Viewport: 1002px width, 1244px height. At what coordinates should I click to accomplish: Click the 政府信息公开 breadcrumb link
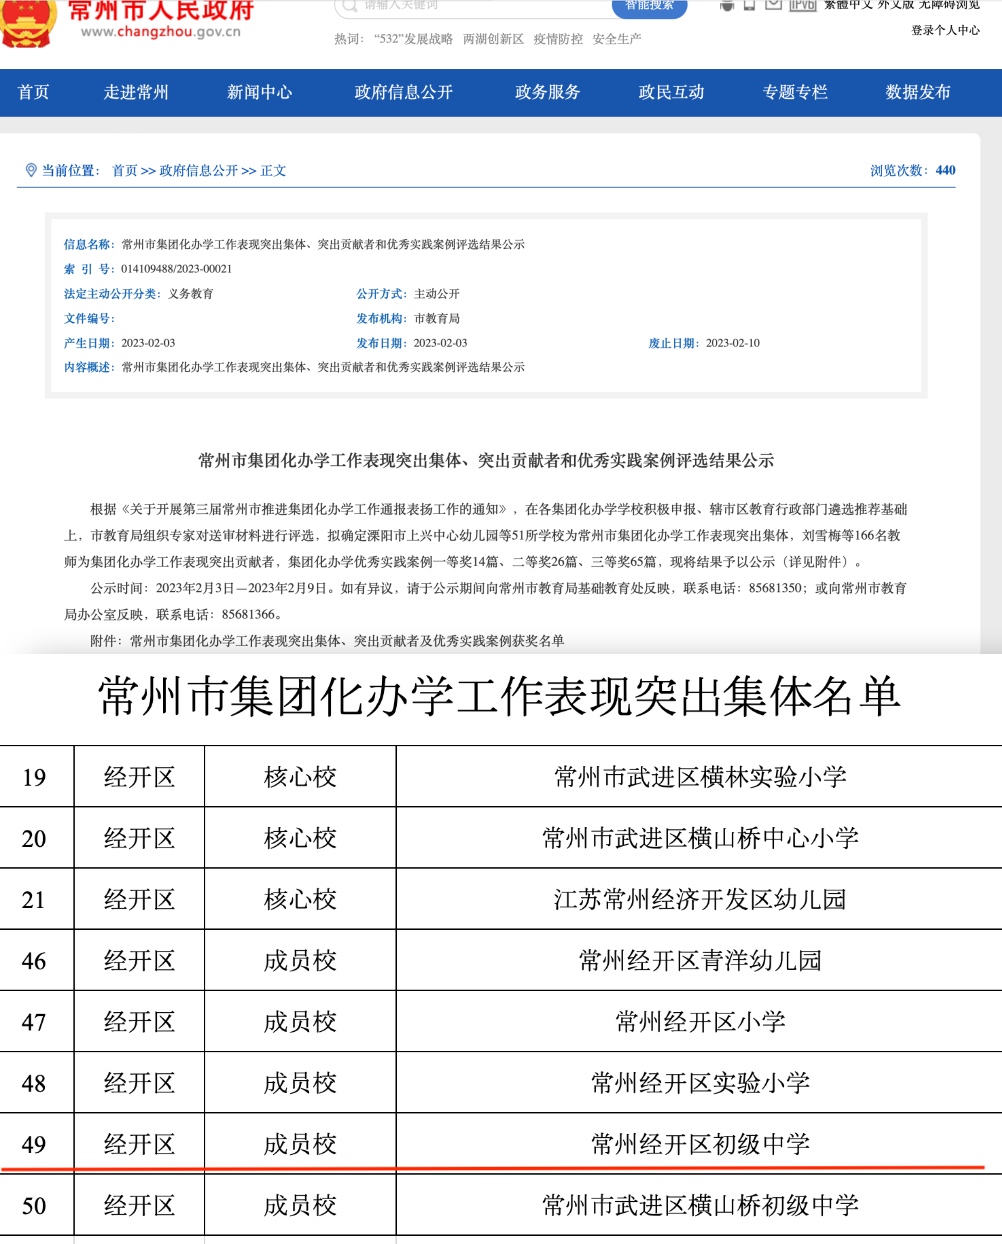click(x=199, y=171)
